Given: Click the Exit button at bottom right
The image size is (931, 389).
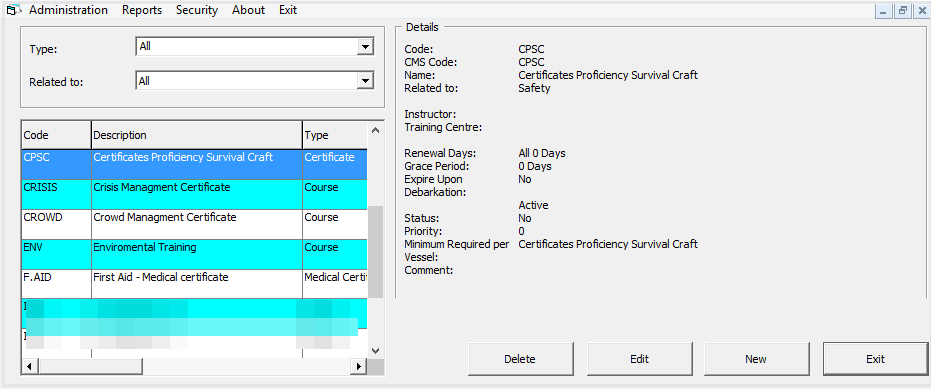Looking at the screenshot, I should pyautogui.click(x=875, y=359).
